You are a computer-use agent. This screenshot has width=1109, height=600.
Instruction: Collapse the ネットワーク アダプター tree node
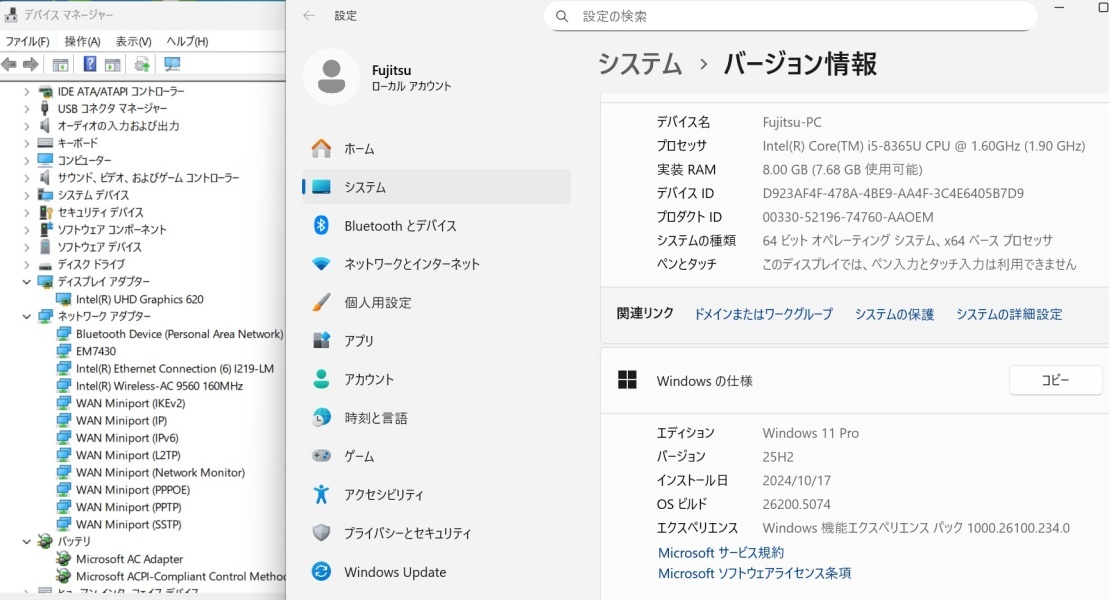(27, 316)
